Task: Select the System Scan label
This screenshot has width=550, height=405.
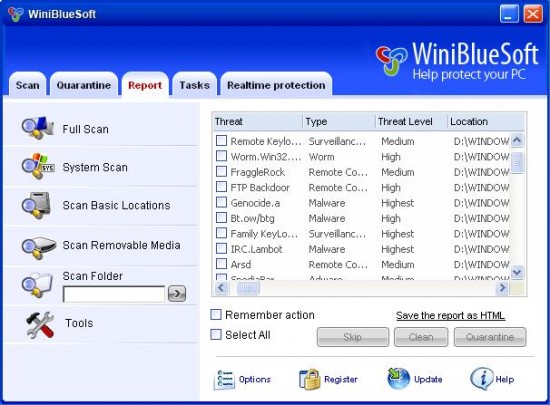Action: [x=95, y=167]
